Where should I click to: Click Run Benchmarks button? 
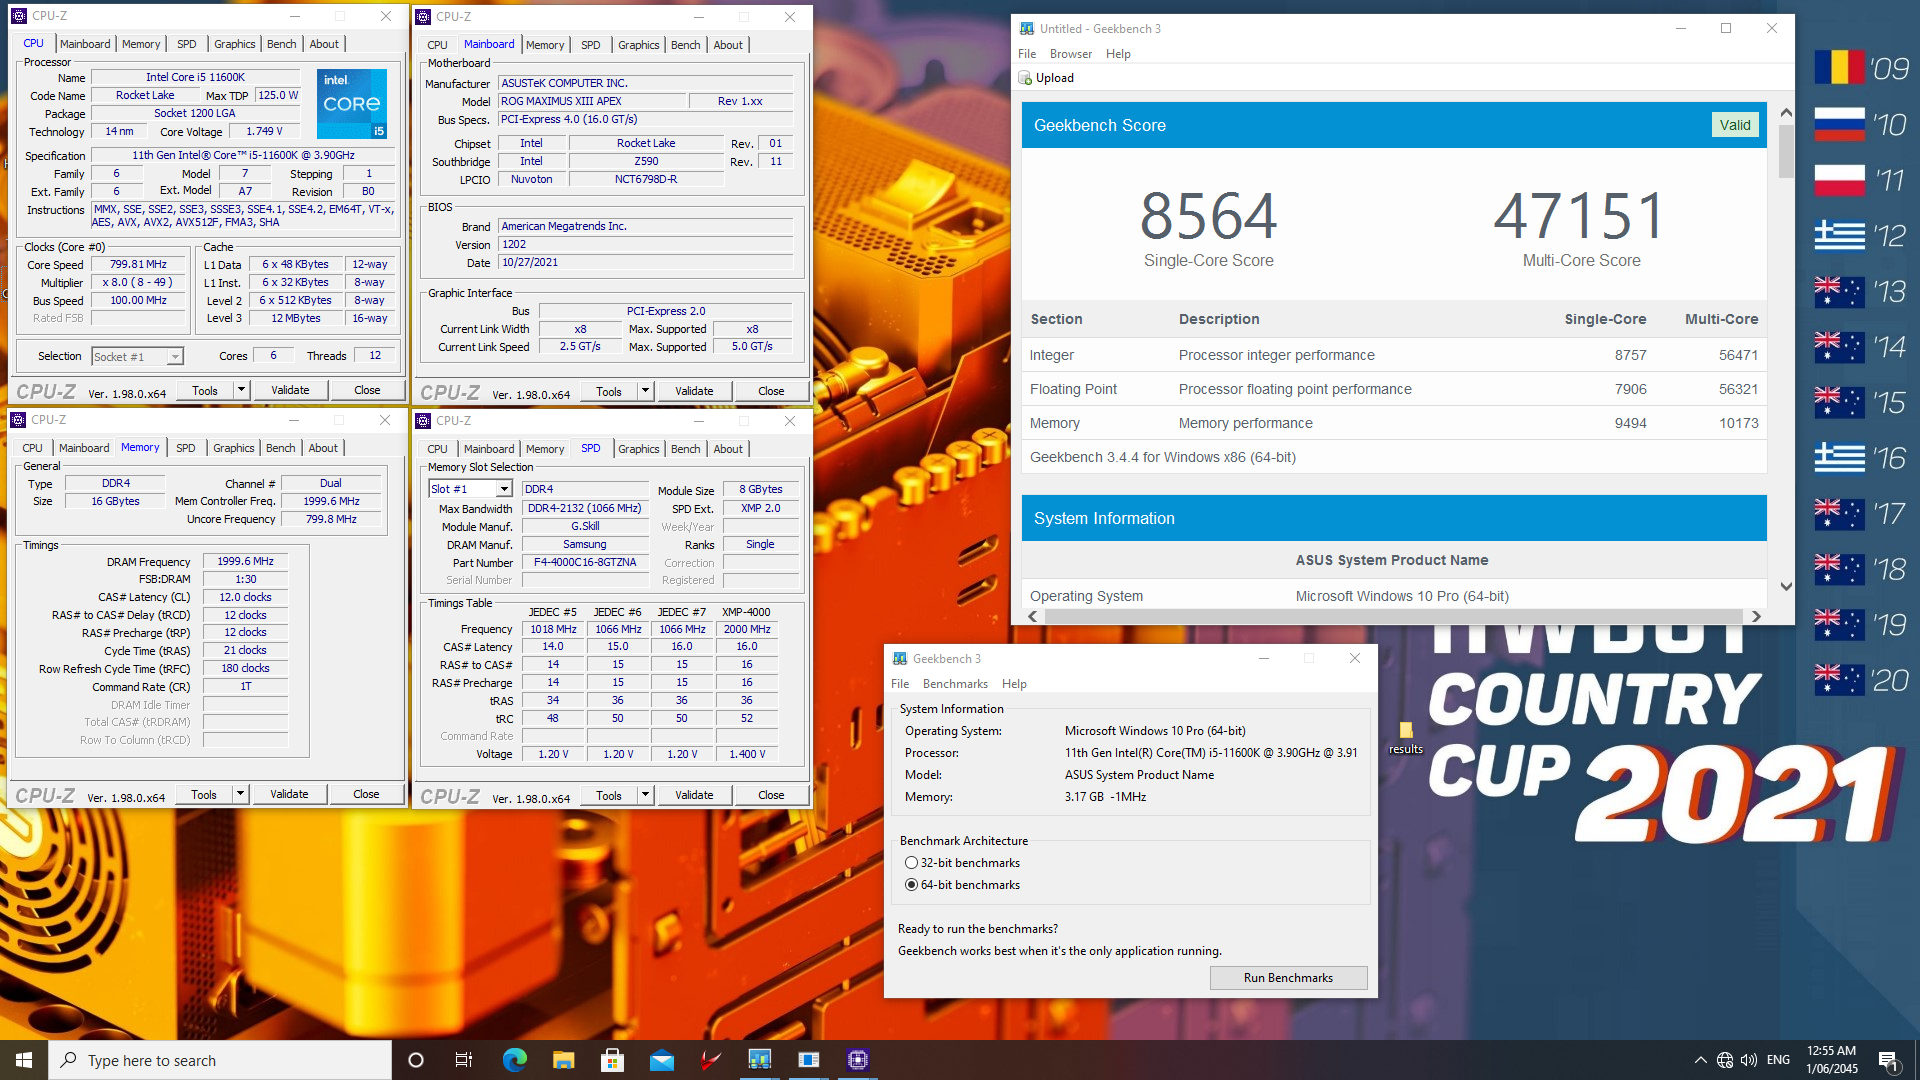pos(1288,978)
